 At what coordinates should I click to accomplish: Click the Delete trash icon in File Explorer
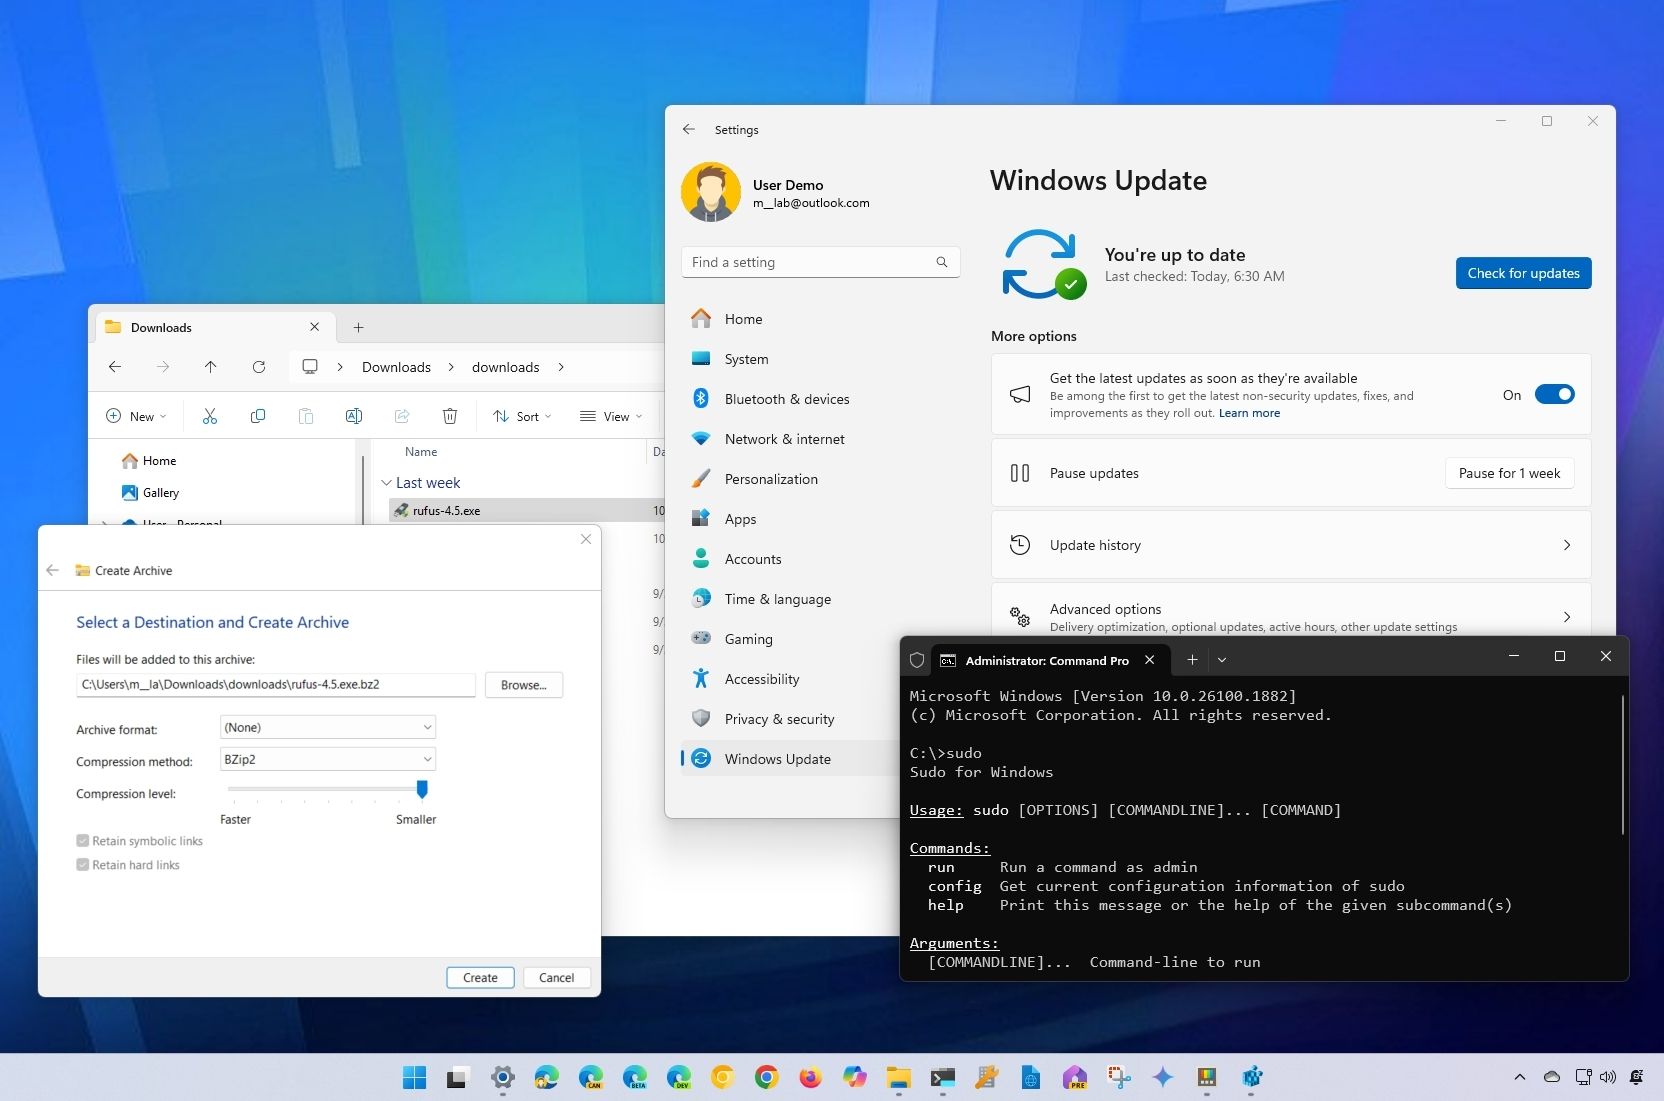tap(450, 416)
